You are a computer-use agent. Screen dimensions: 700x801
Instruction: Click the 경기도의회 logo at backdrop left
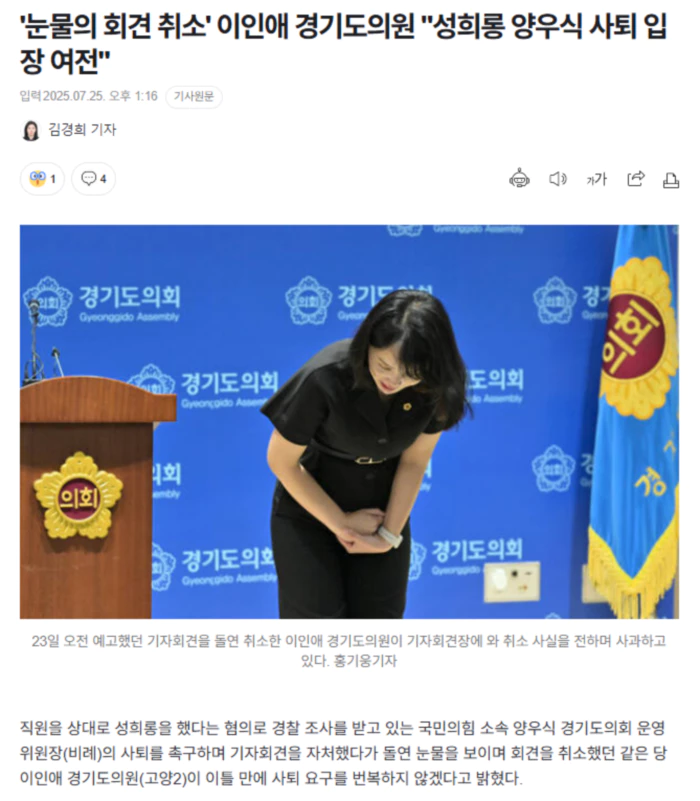(102, 302)
